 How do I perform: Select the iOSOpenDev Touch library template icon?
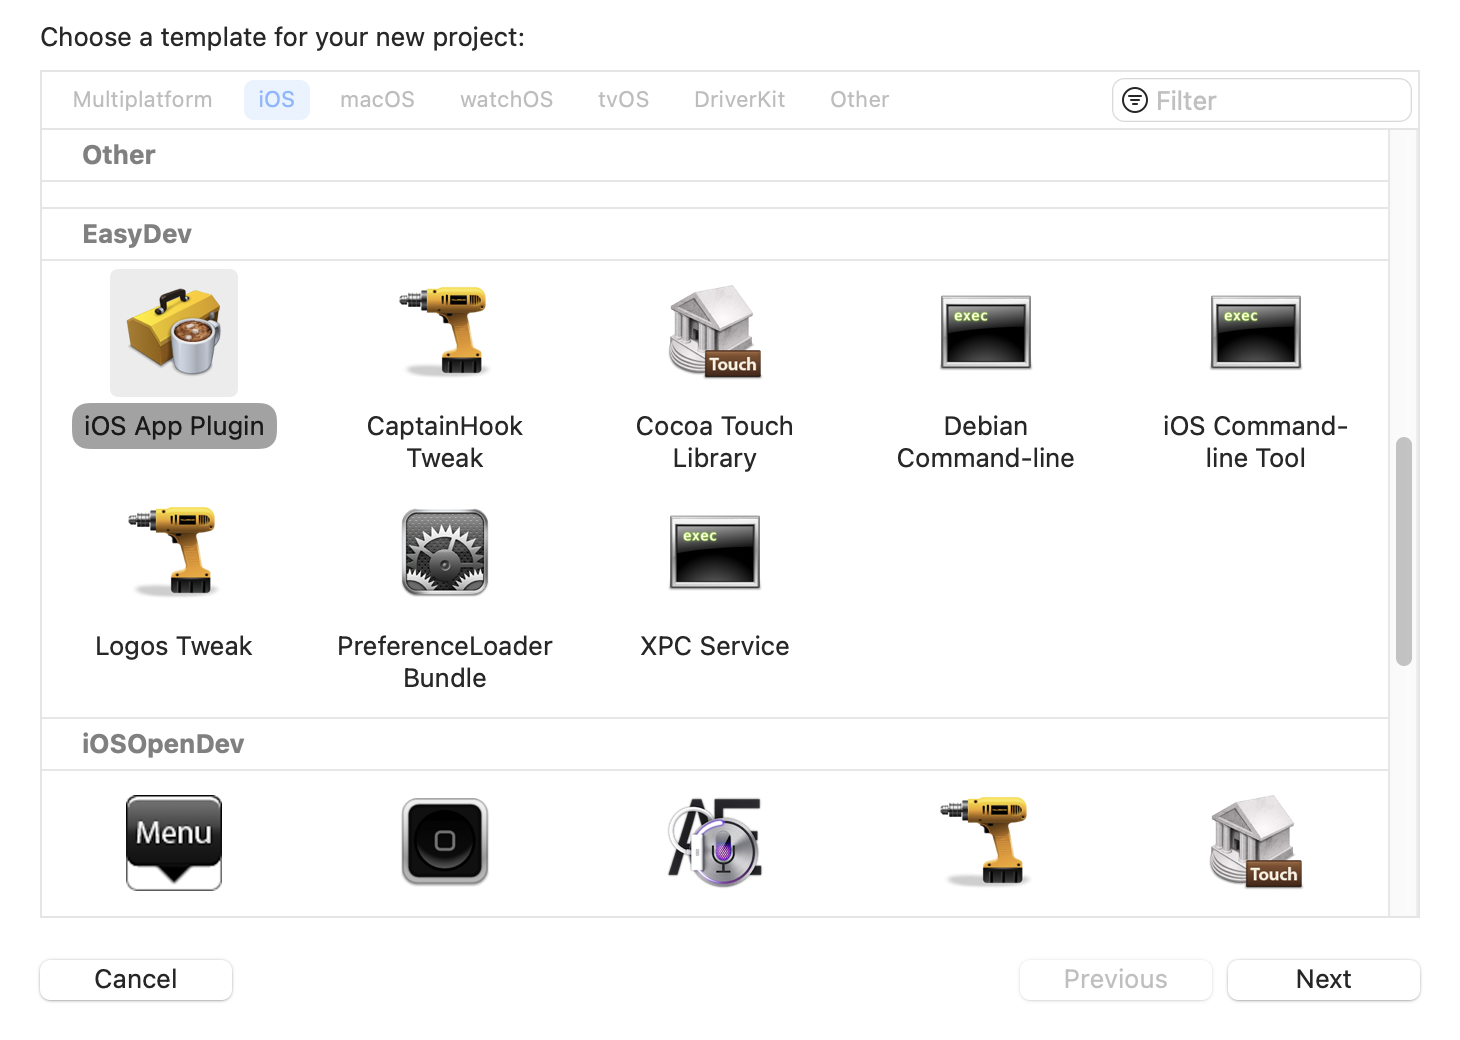(x=1256, y=841)
